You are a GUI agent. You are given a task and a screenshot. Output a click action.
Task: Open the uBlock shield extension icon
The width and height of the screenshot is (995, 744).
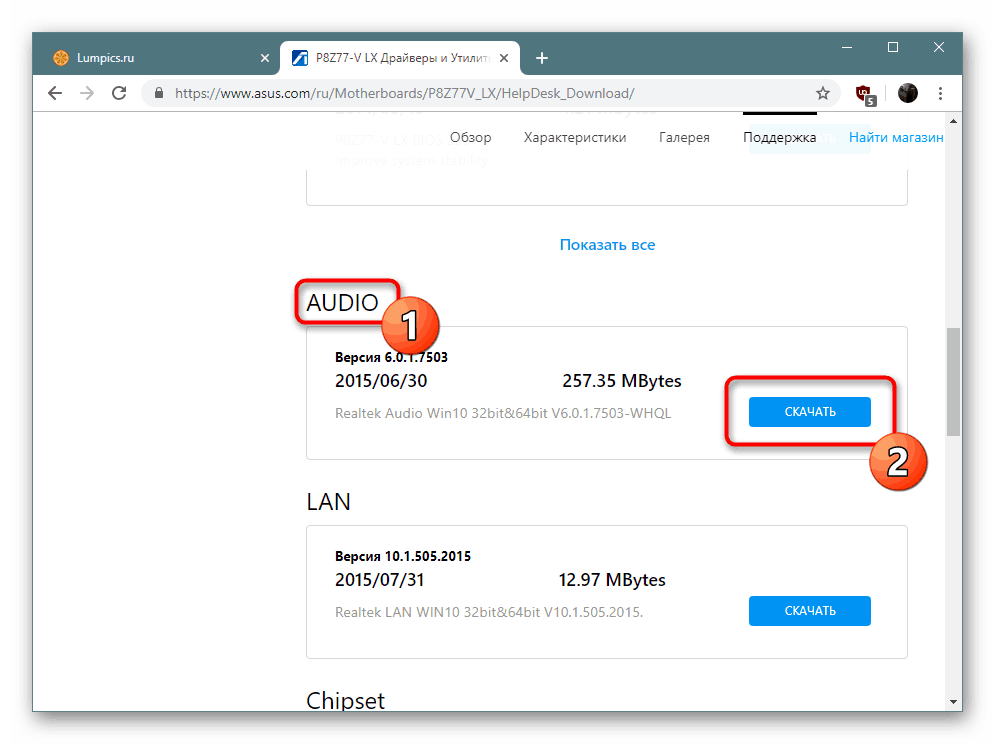(x=865, y=95)
